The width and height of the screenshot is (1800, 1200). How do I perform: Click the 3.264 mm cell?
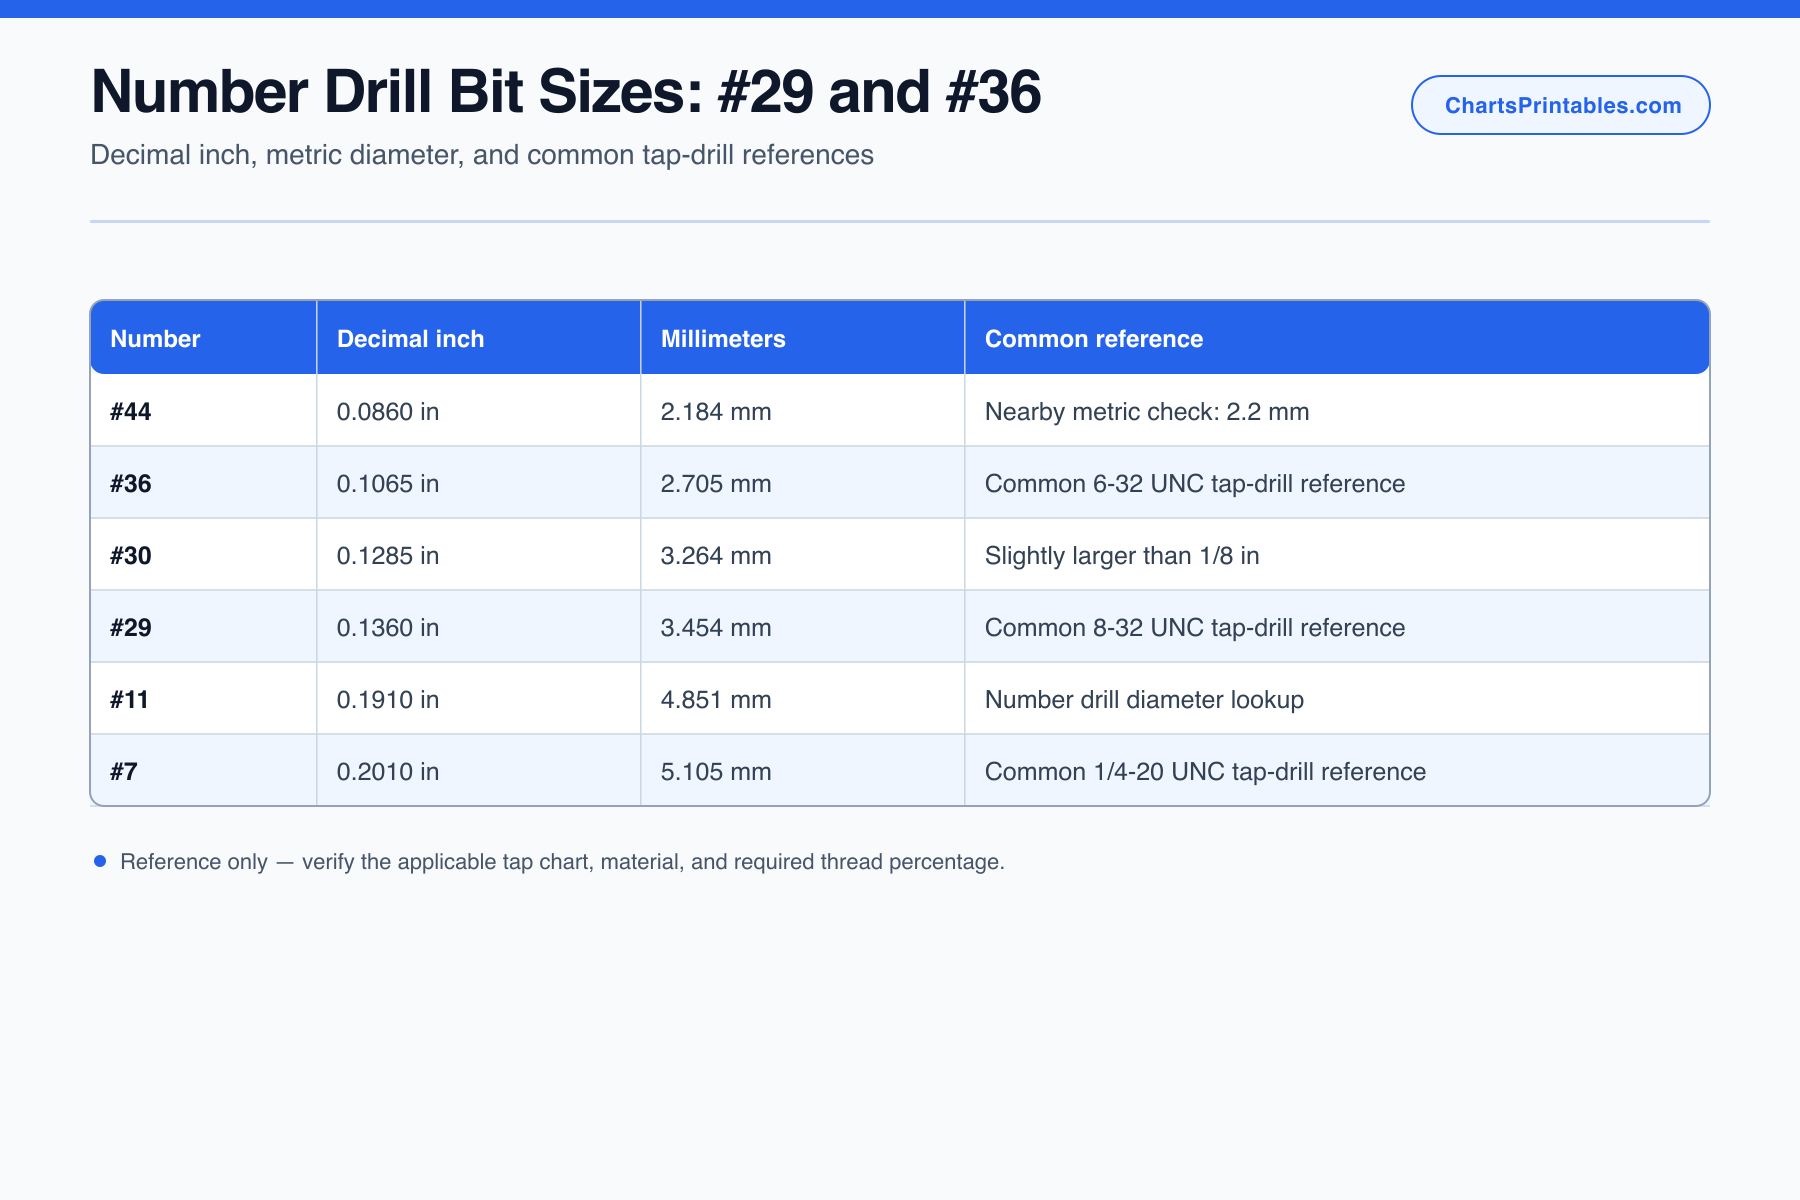tap(803, 555)
